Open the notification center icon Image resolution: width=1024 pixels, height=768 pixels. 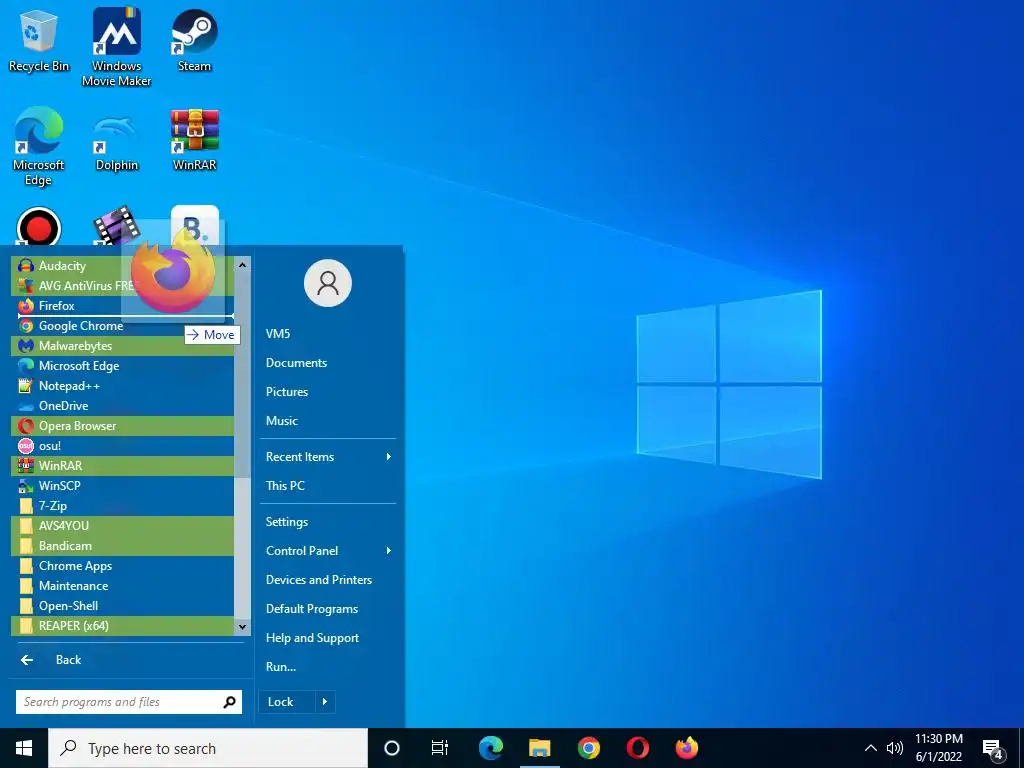[x=993, y=749]
